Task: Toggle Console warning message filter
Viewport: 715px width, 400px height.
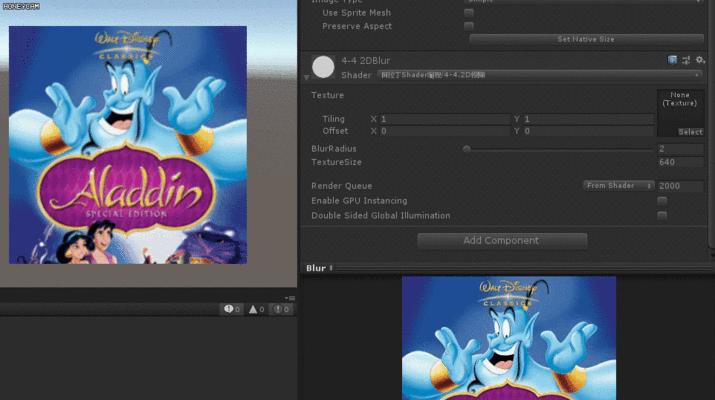Action: click(256, 309)
